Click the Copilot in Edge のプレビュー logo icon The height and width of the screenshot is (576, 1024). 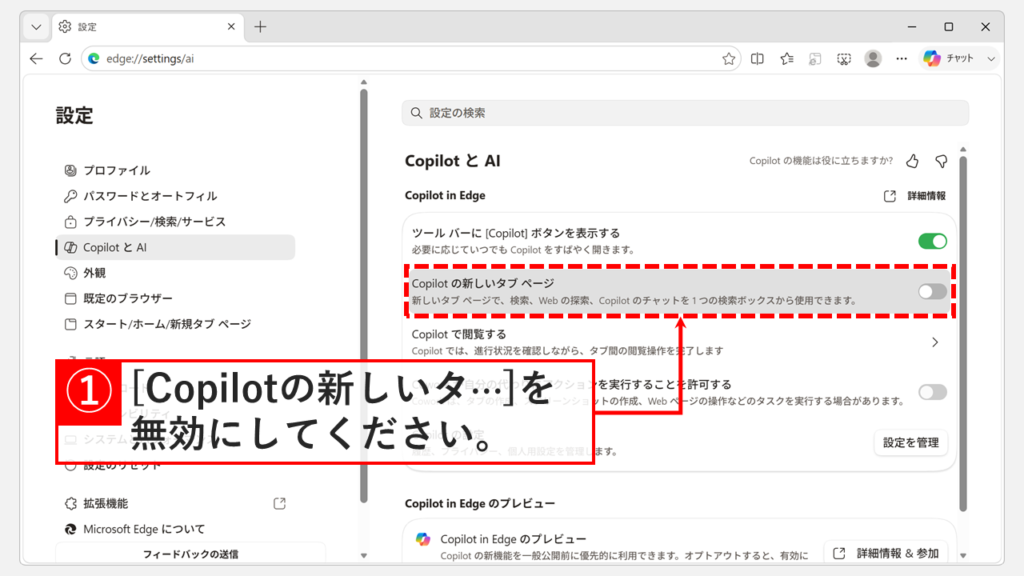click(x=423, y=539)
